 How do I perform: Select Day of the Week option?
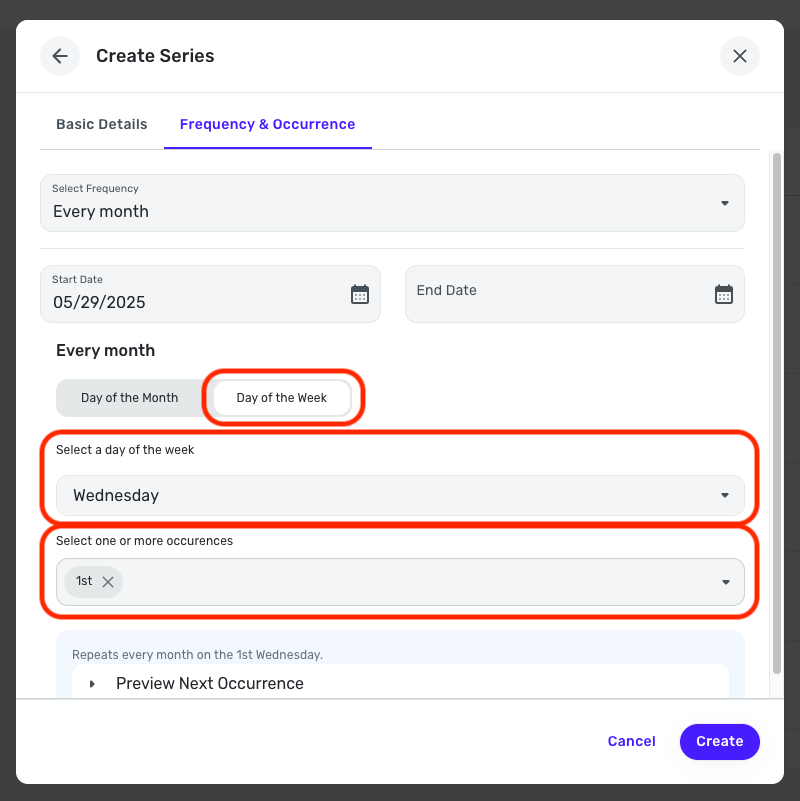point(281,398)
